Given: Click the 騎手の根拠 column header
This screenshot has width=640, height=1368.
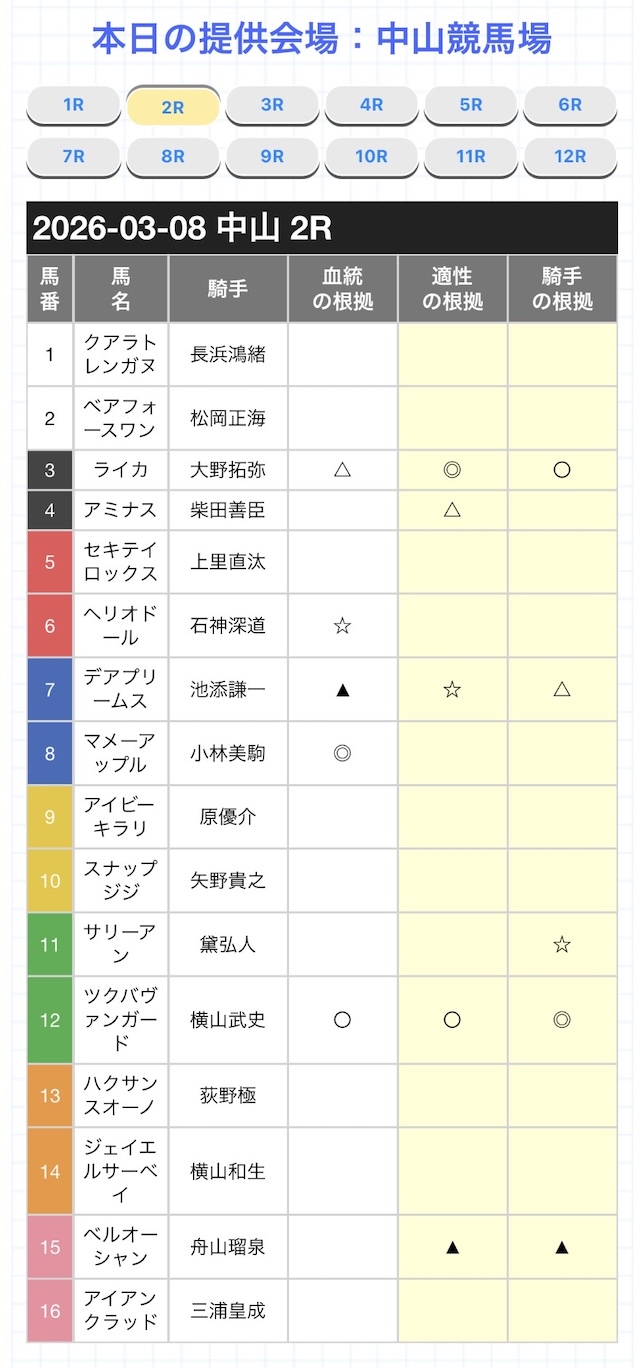Looking at the screenshot, I should 562,289.
